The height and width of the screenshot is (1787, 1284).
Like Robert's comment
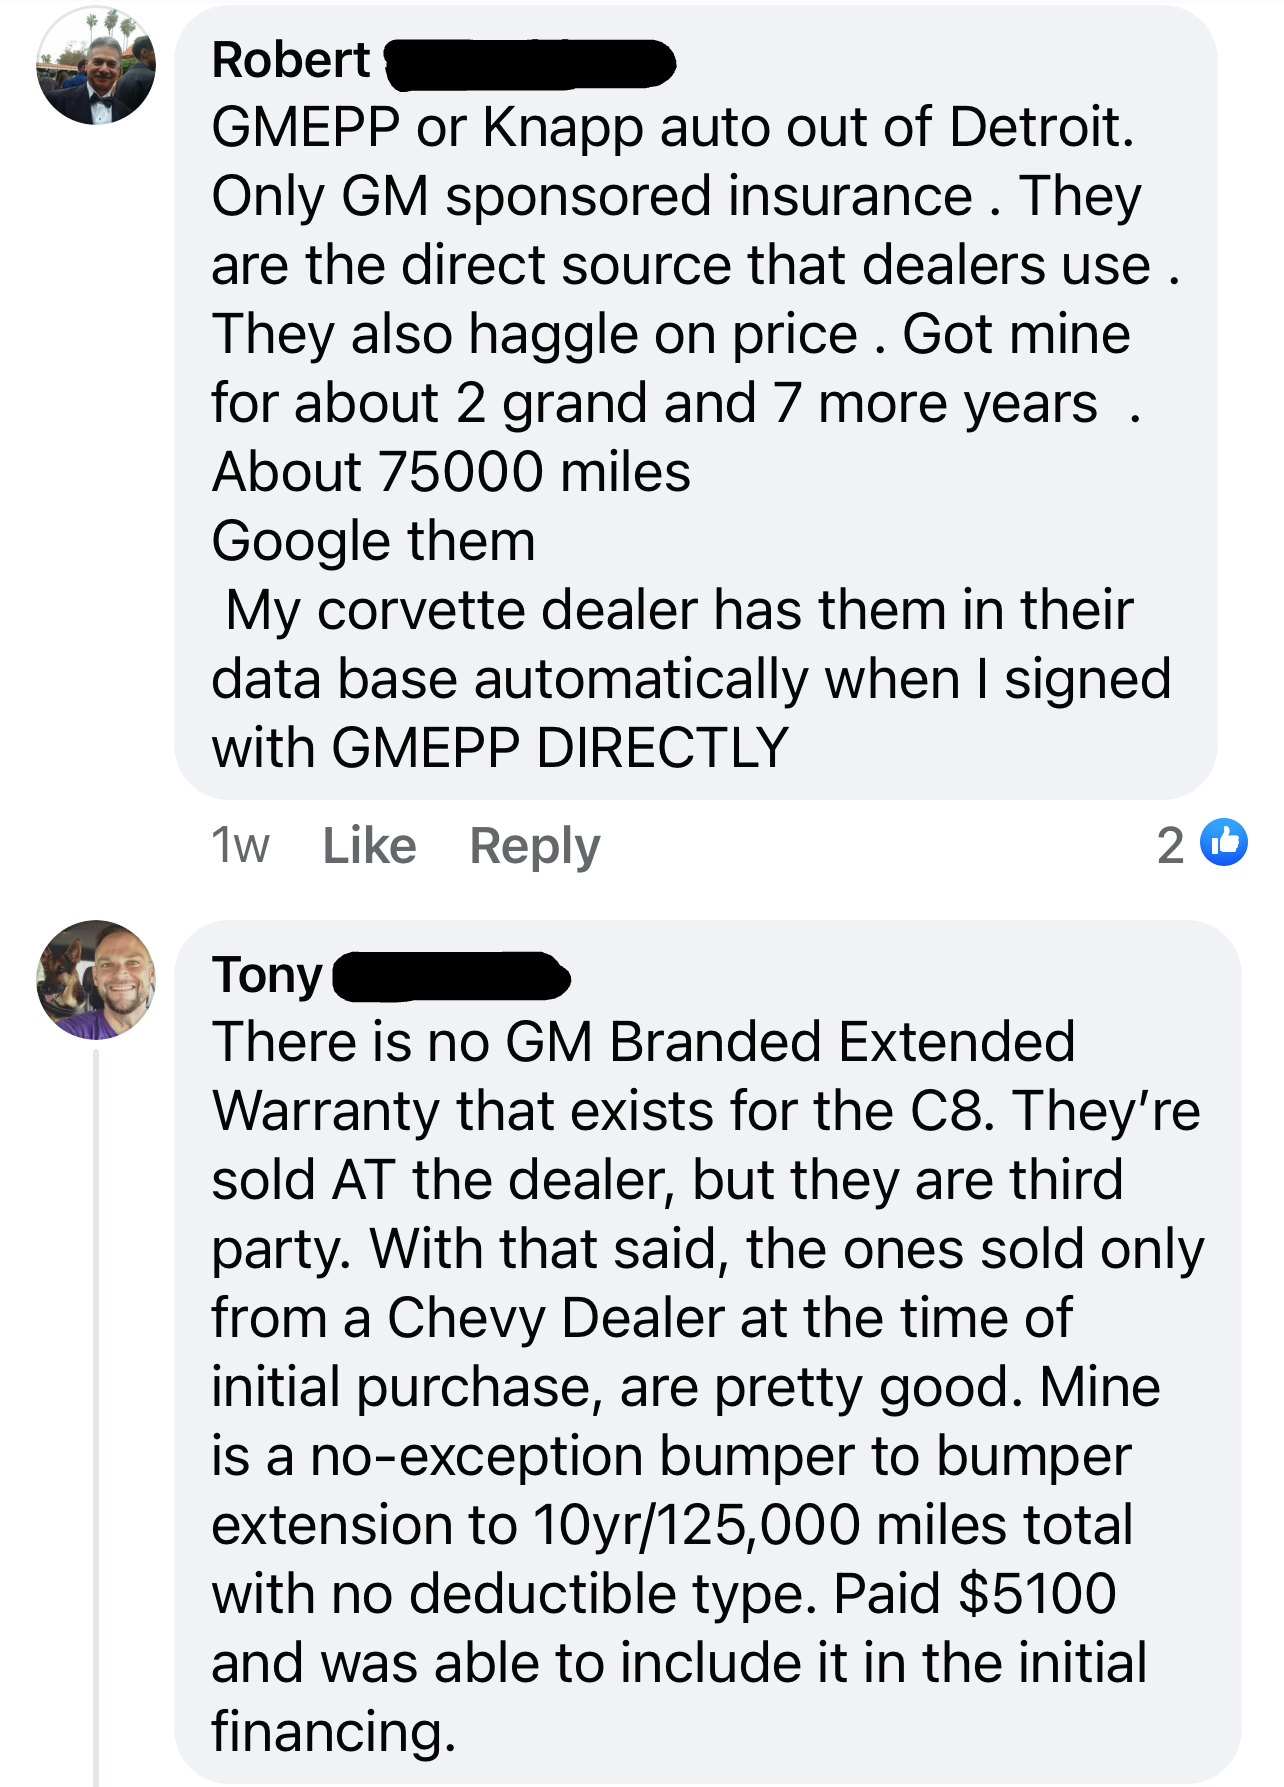[369, 846]
